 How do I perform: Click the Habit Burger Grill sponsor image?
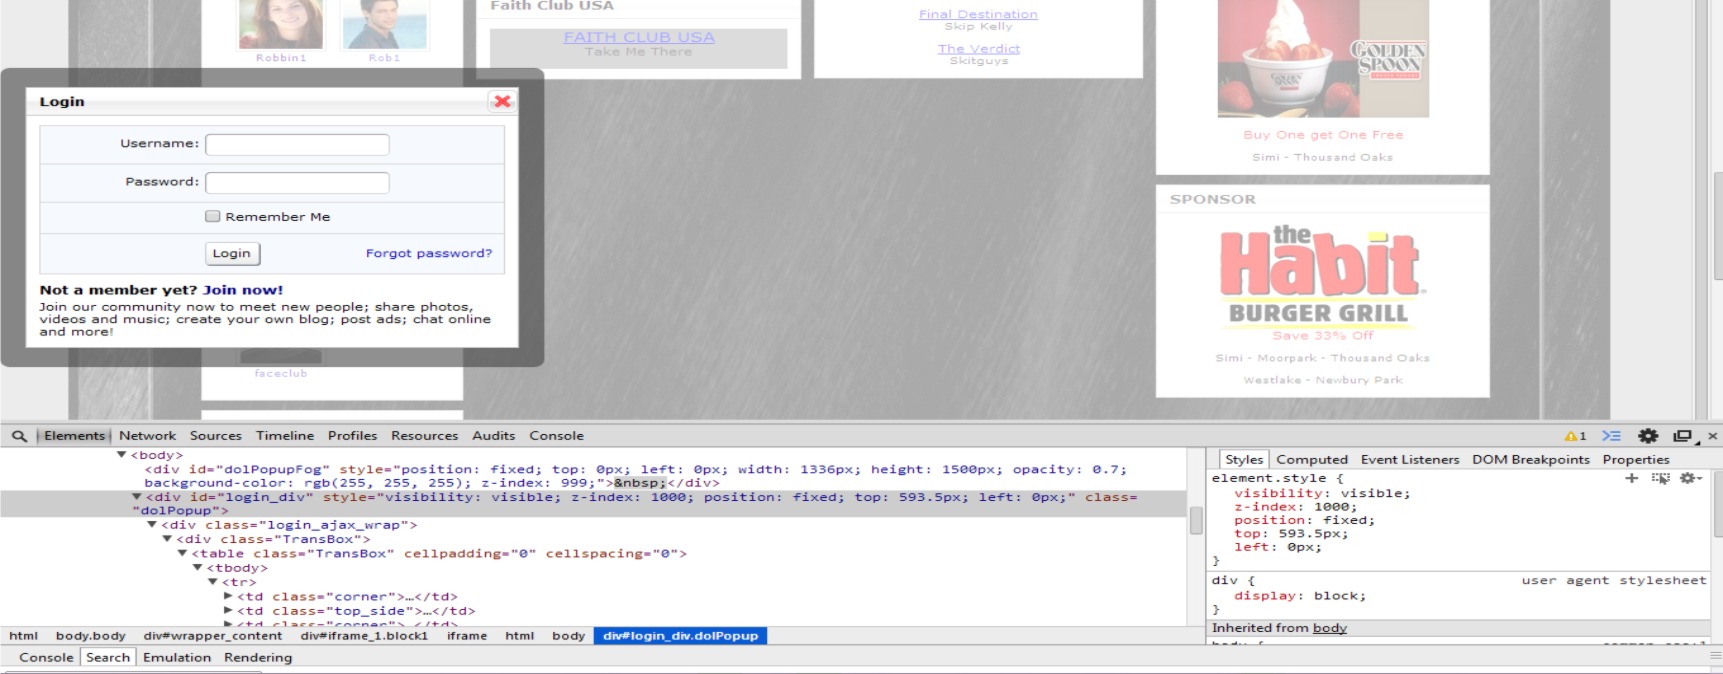[x=1322, y=275]
